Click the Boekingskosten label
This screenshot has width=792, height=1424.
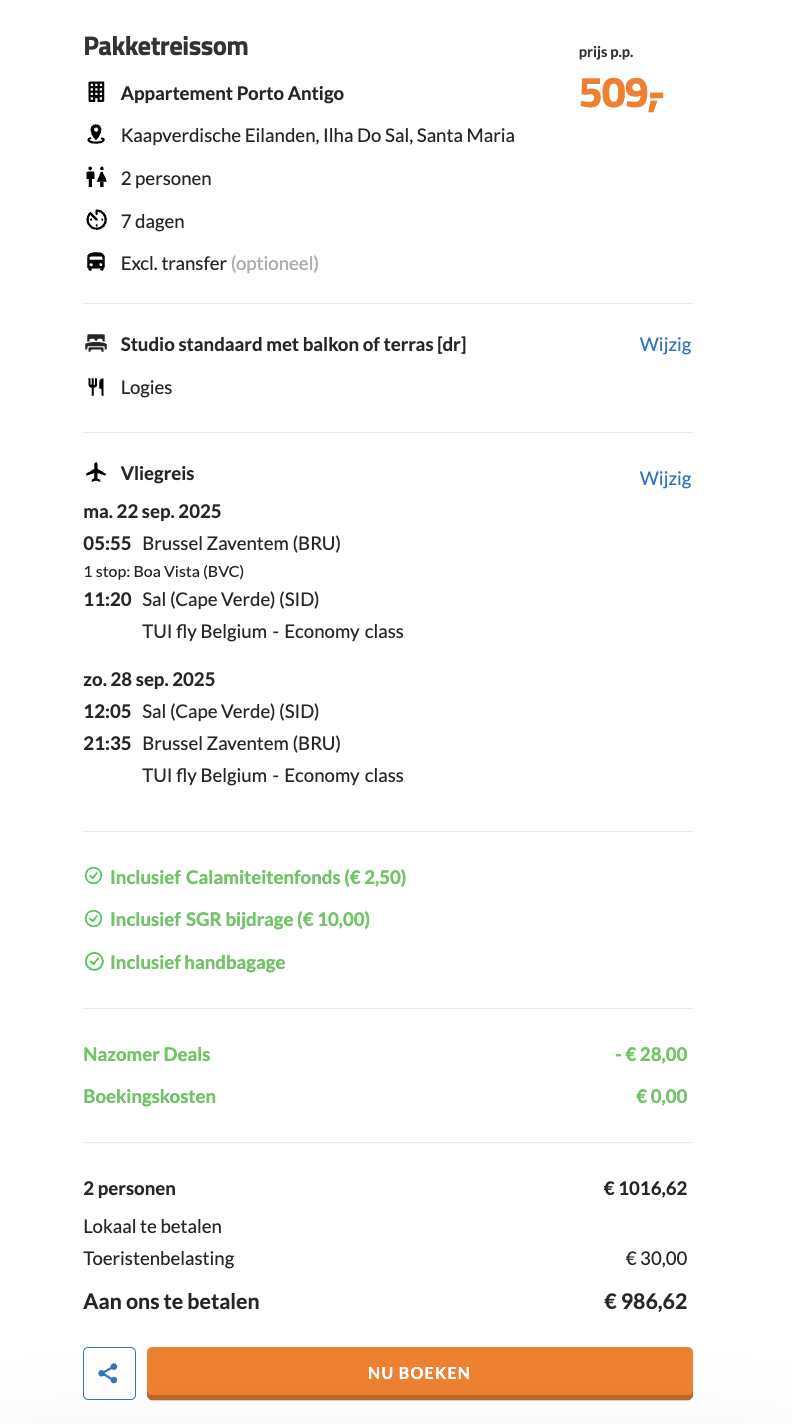[149, 1096]
